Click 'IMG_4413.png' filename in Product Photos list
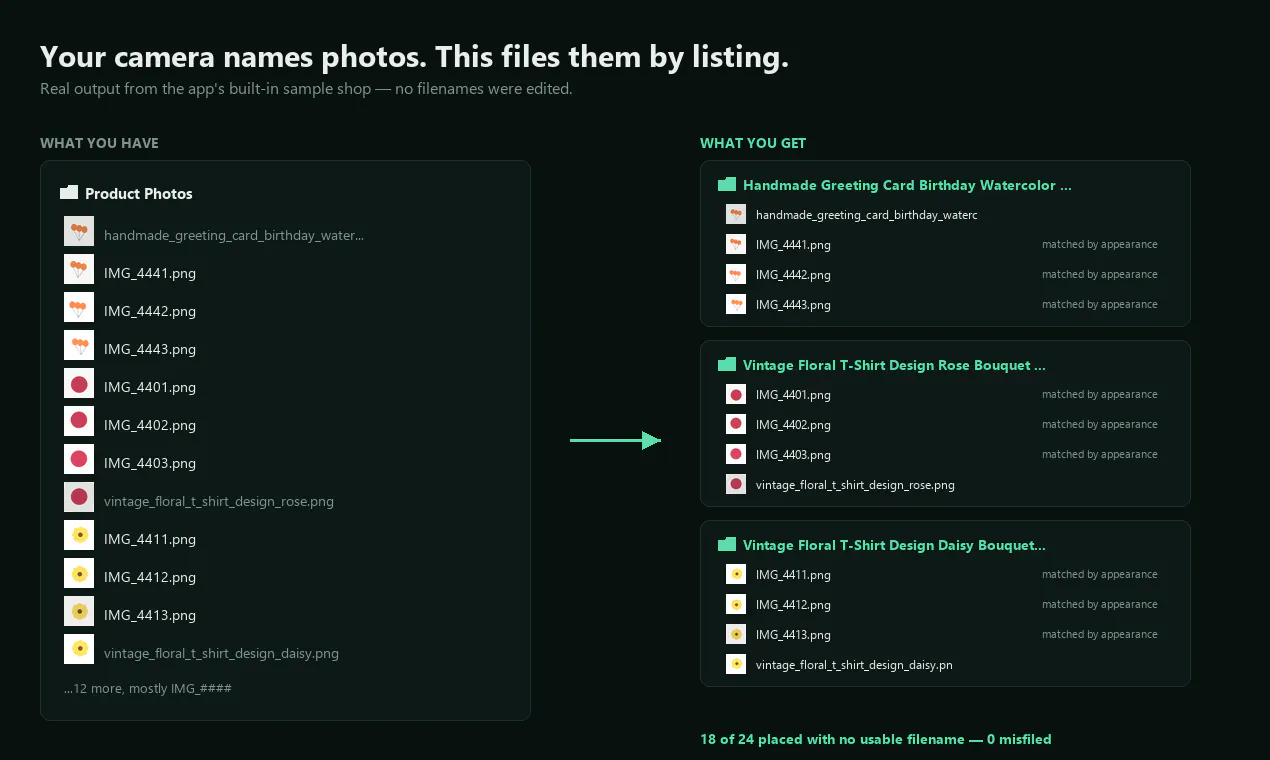Viewport: 1270px width, 760px height. pyautogui.click(x=150, y=615)
